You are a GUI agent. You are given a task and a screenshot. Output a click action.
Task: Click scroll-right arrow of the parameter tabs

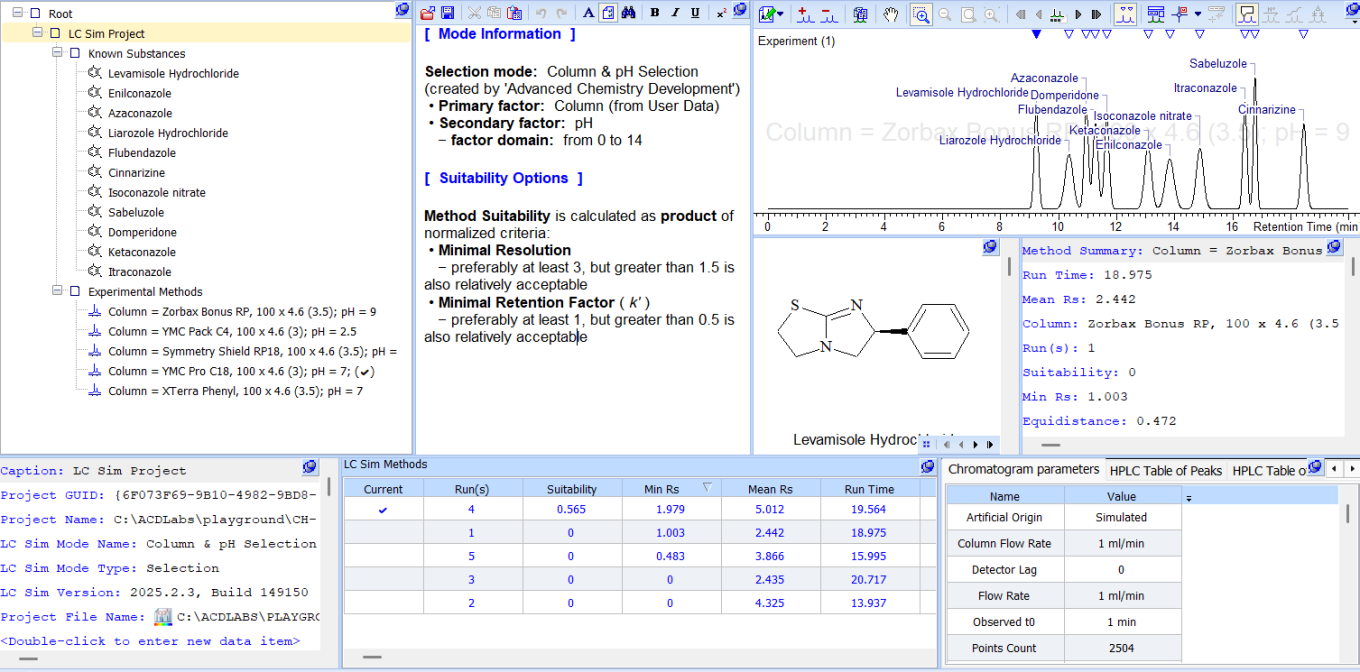1350,468
